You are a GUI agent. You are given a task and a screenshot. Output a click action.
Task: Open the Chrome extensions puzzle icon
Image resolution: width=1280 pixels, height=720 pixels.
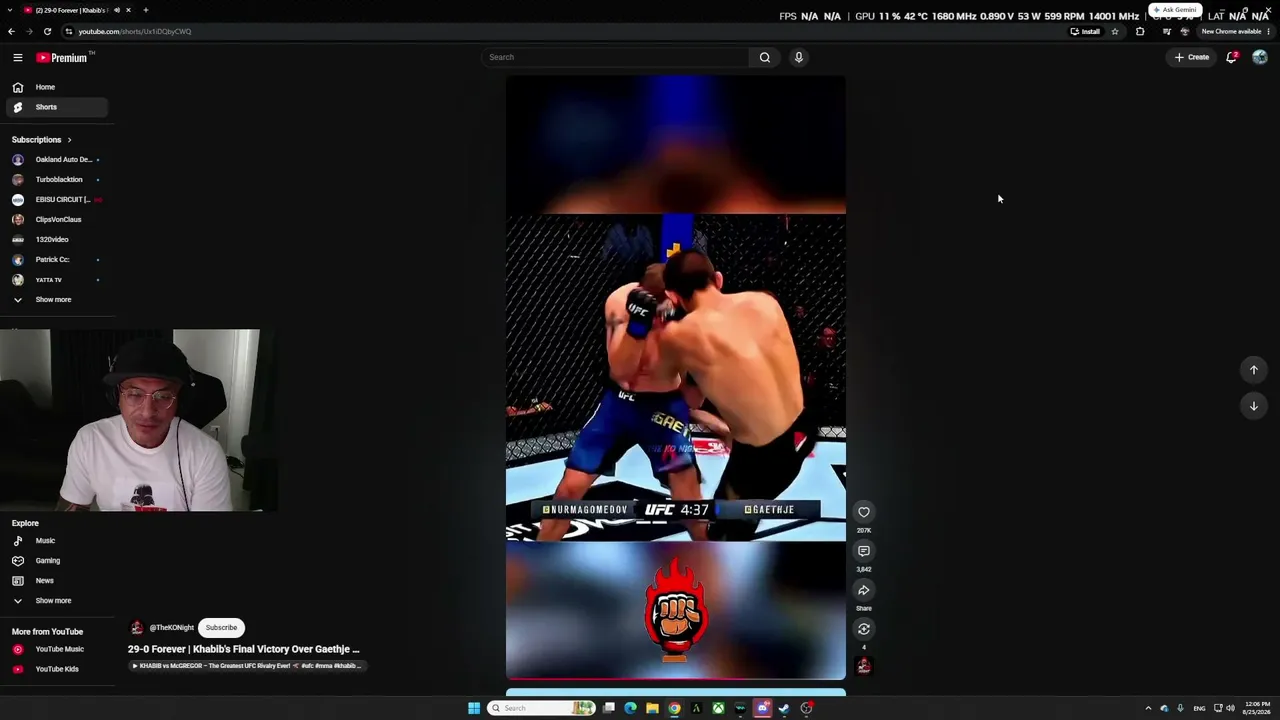coord(1140,31)
